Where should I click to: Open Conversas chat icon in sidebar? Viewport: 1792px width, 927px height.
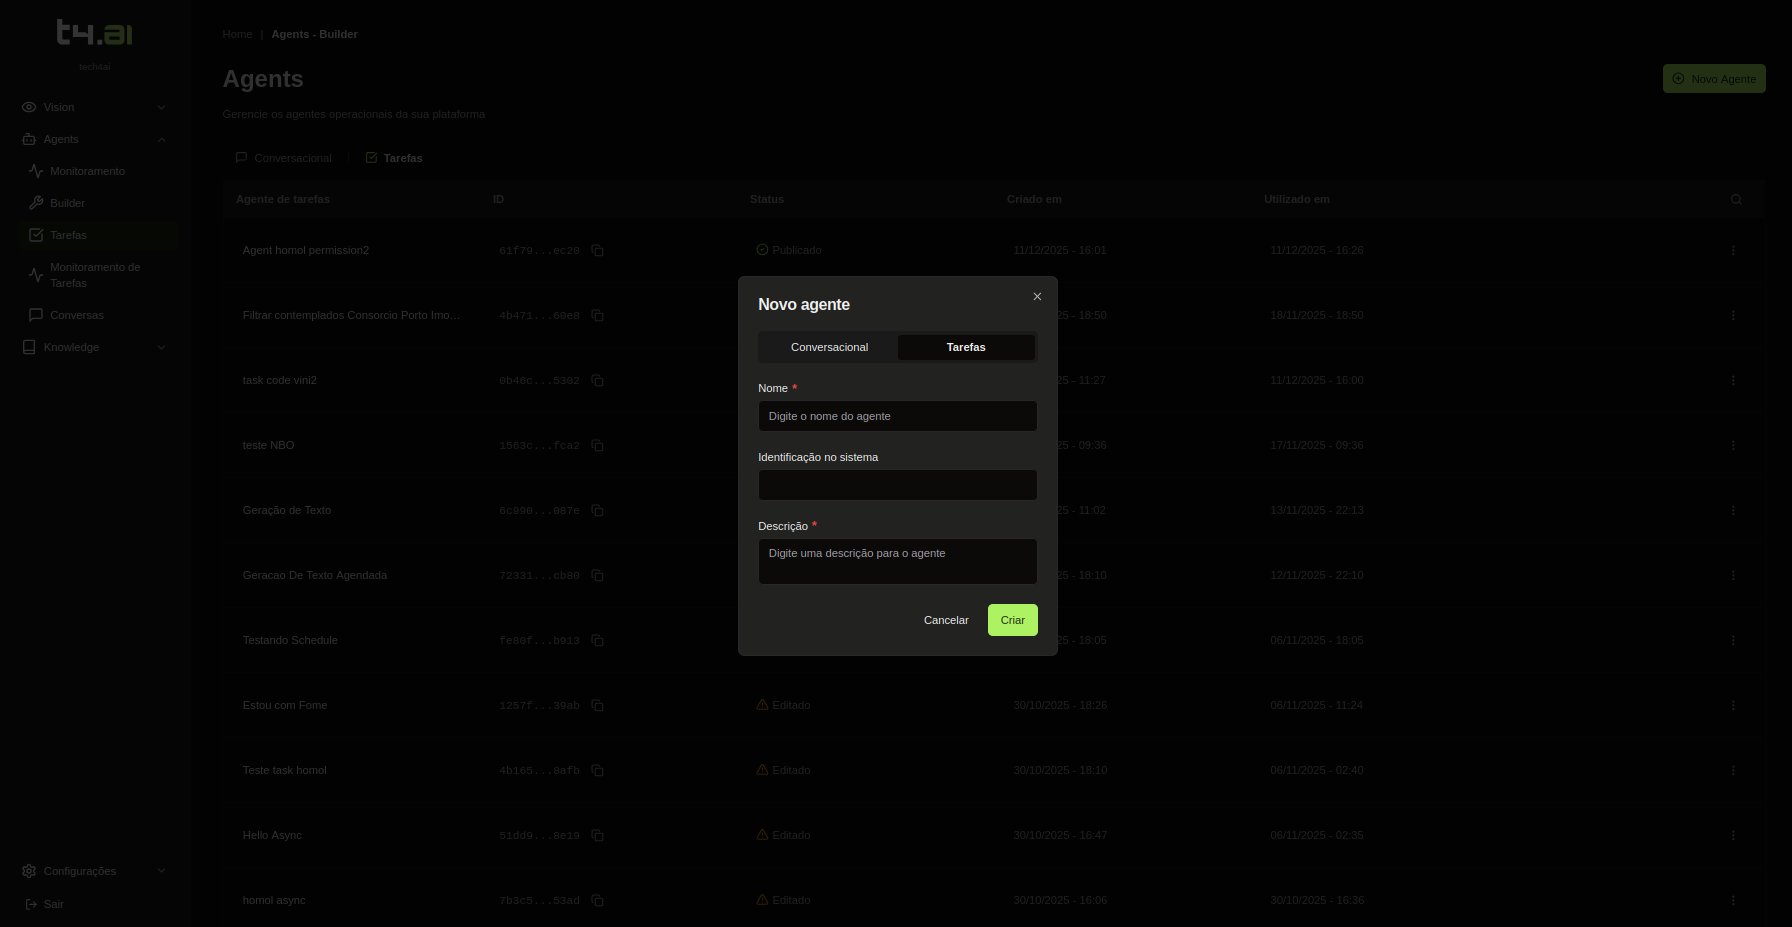pyautogui.click(x=35, y=315)
